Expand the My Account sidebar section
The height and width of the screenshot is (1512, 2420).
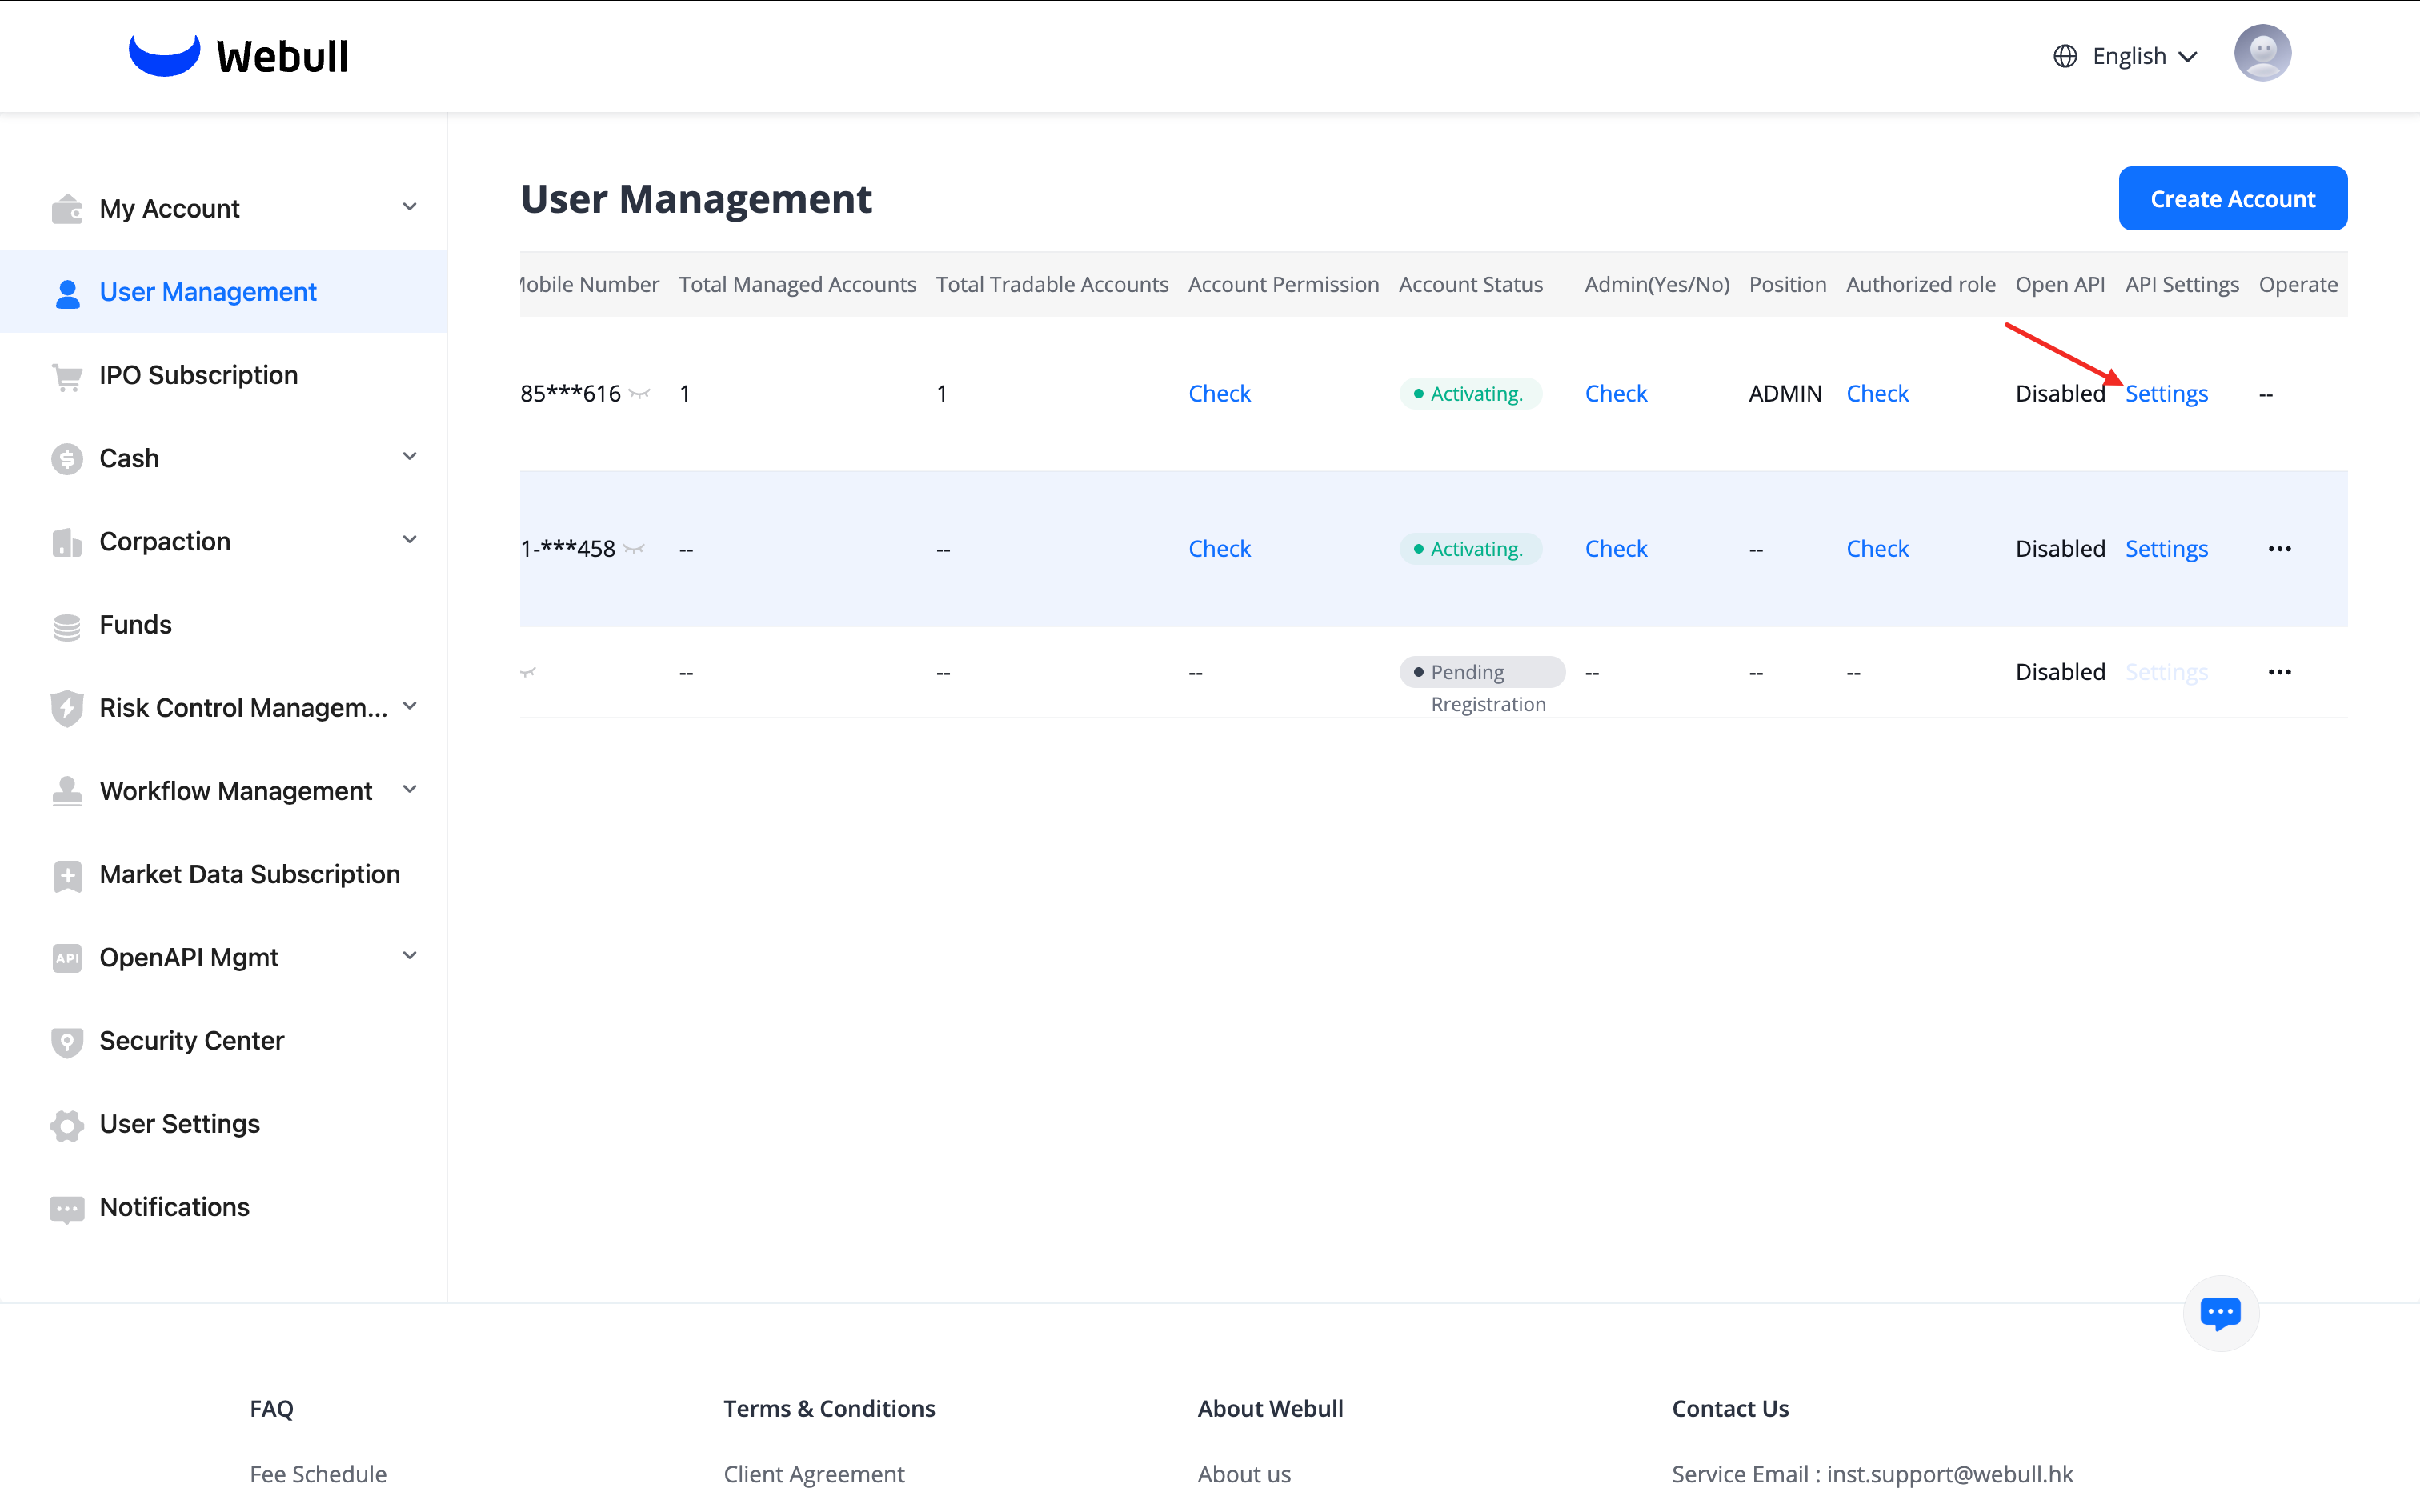[409, 207]
